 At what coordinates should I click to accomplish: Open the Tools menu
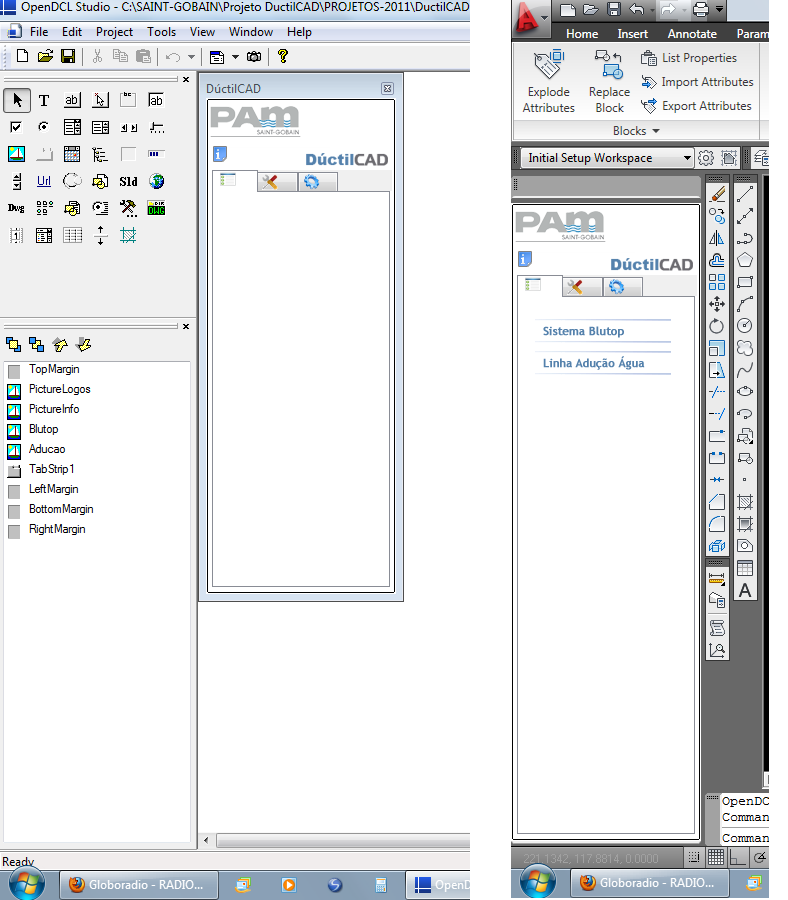point(161,32)
